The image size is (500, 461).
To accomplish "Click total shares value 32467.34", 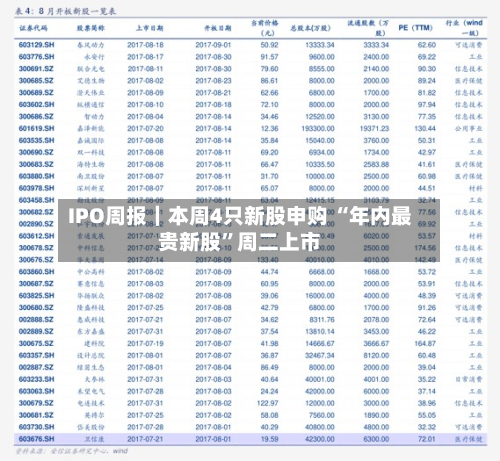I will [320, 356].
